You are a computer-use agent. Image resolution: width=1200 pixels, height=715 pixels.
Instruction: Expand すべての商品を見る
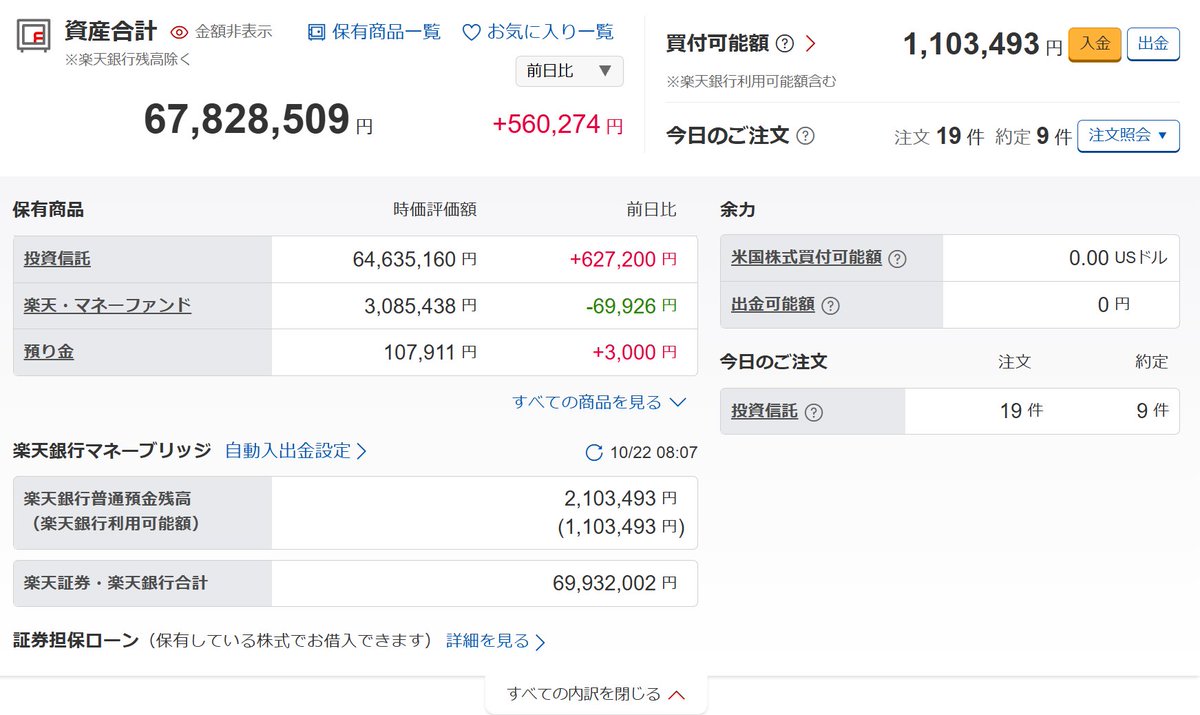599,402
